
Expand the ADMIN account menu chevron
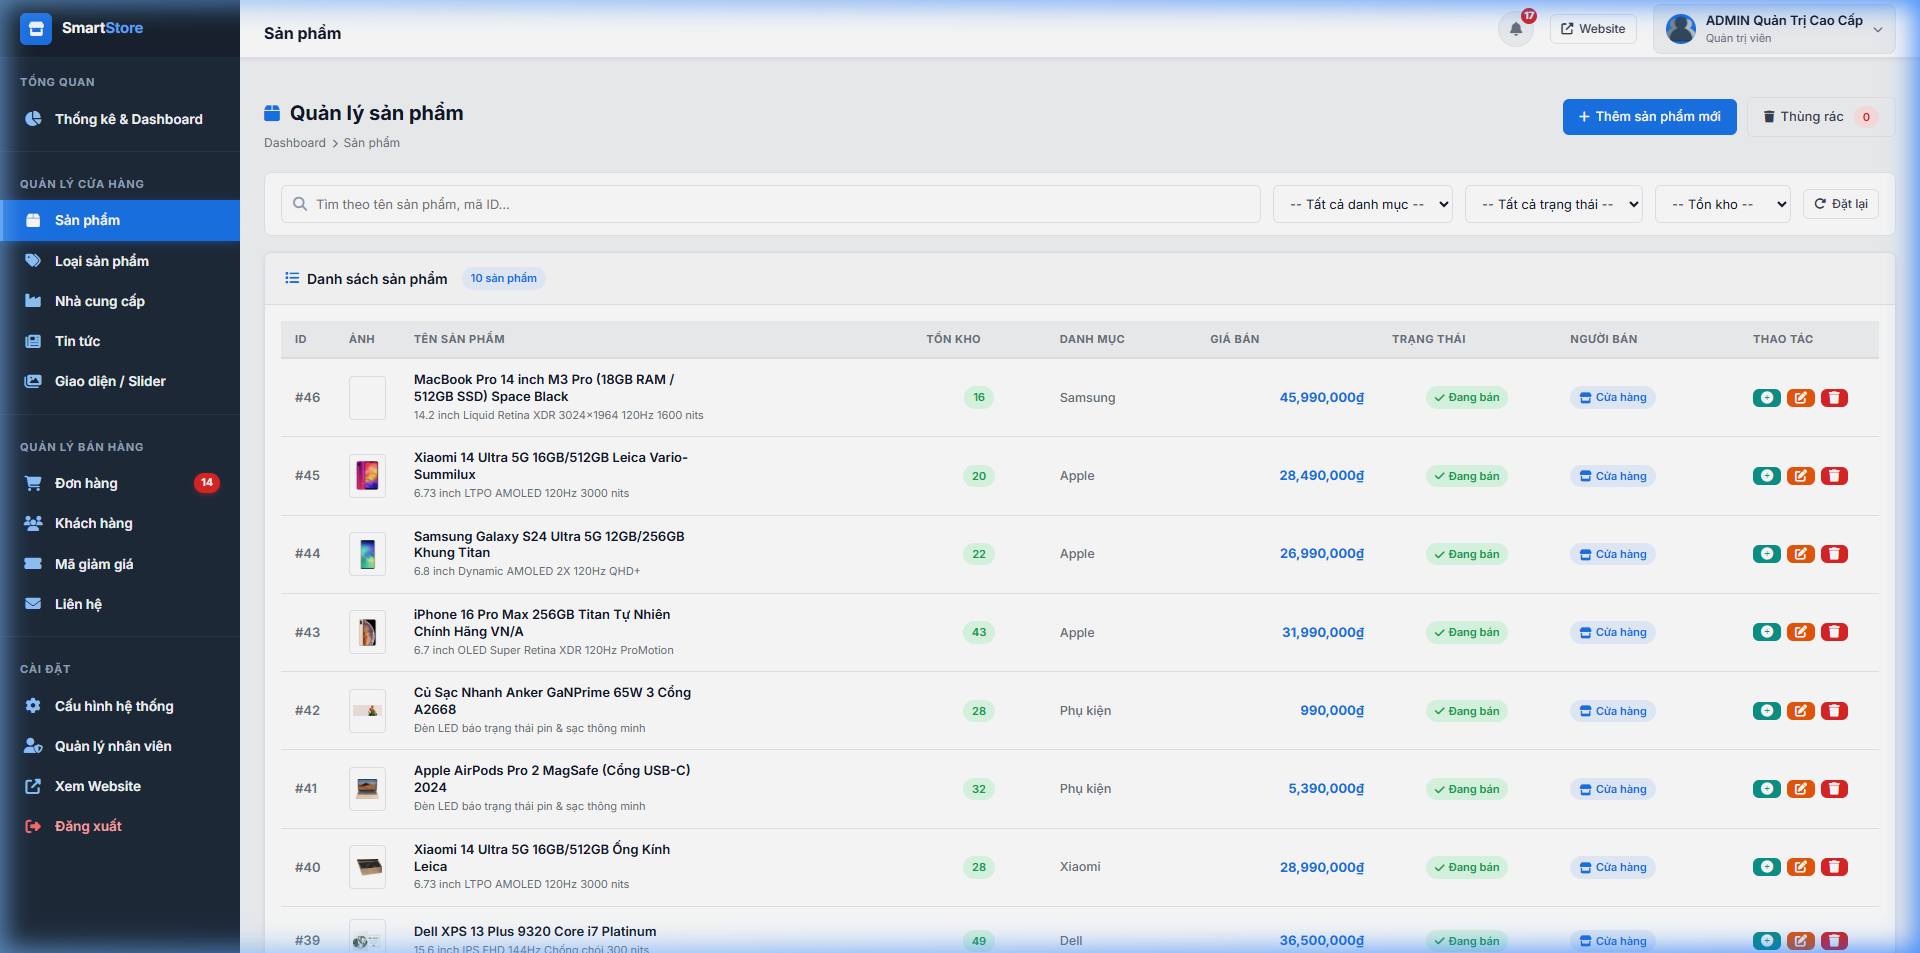tap(1878, 30)
